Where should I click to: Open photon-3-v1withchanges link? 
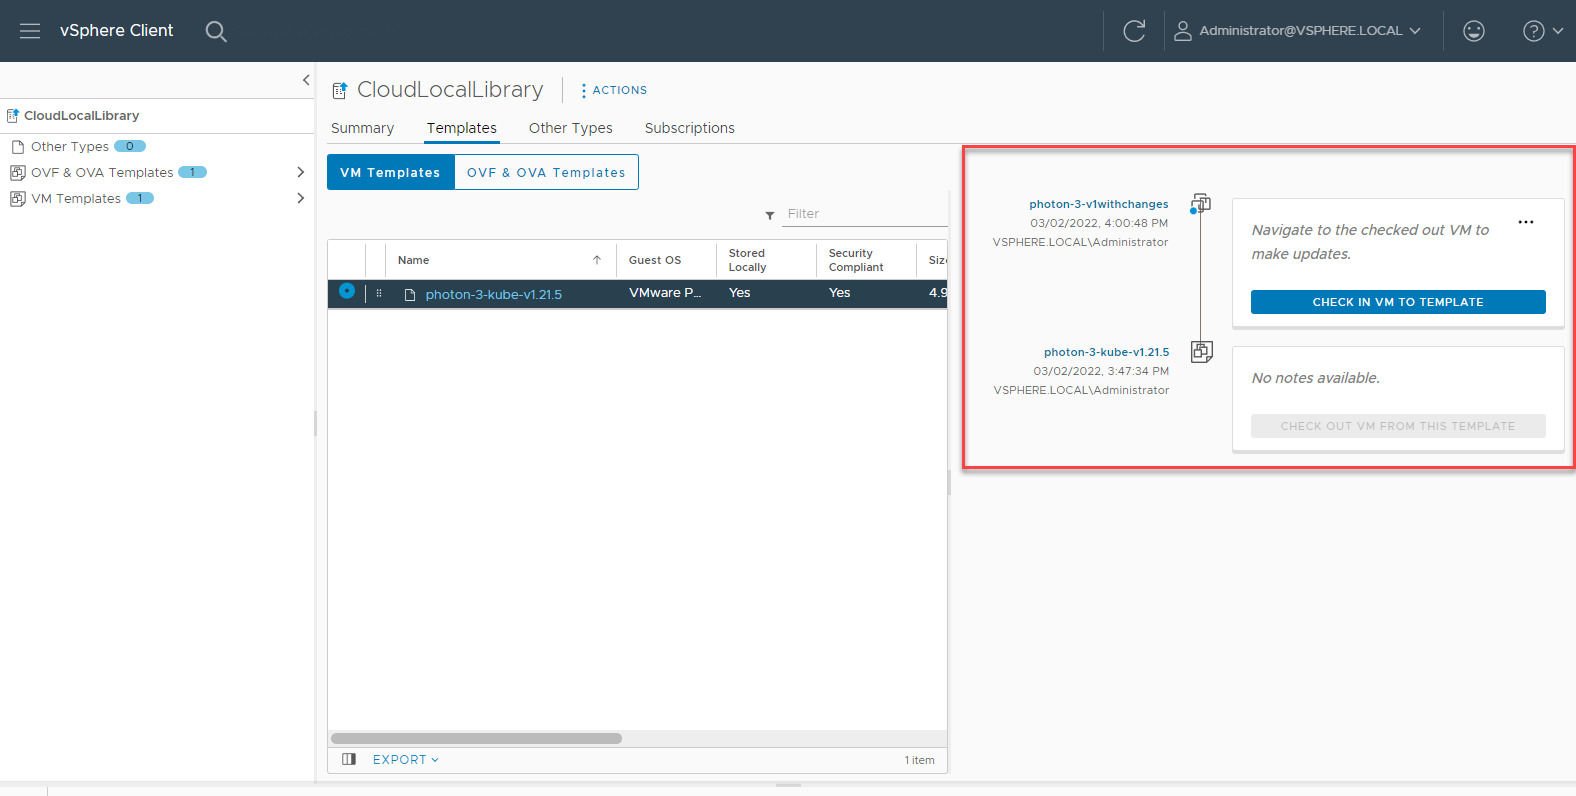[1099, 204]
